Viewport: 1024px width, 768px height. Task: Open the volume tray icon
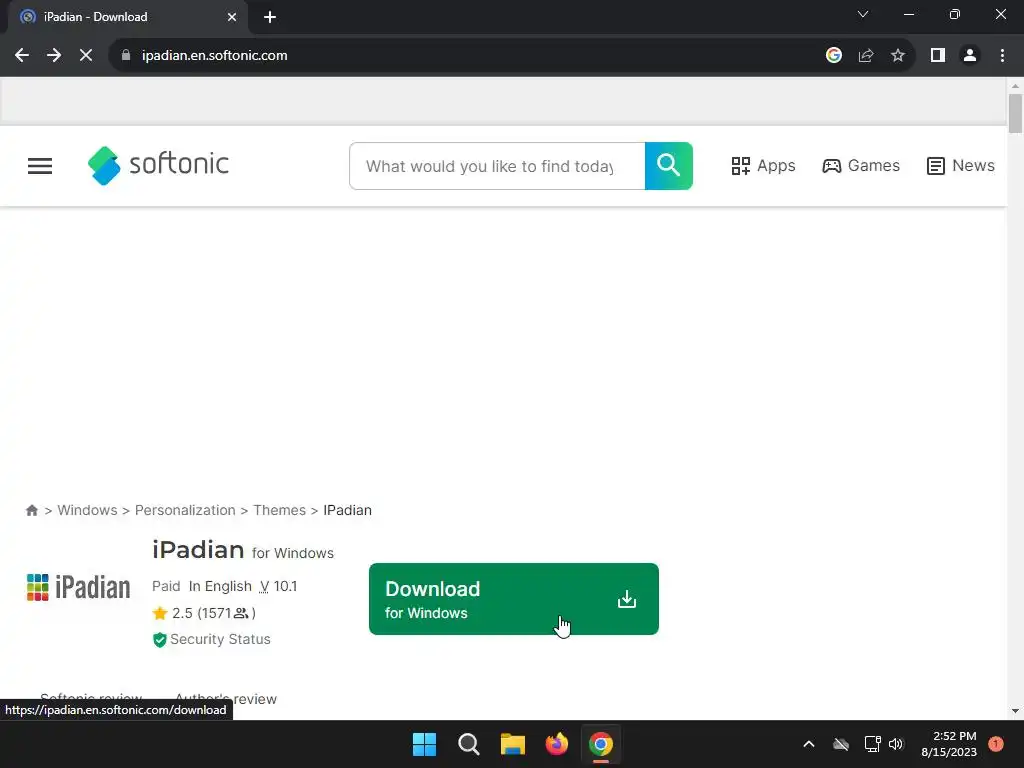point(896,744)
